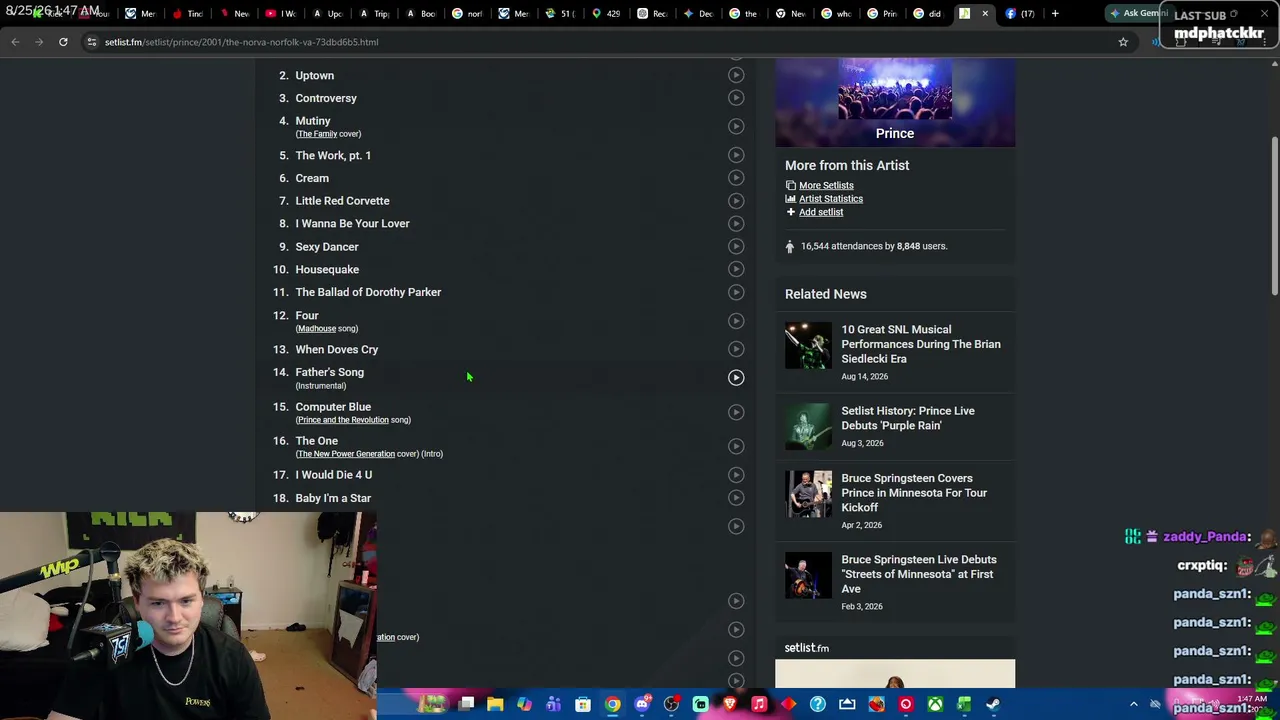
Task: Open the When Doves Cry link
Action: 336,349
